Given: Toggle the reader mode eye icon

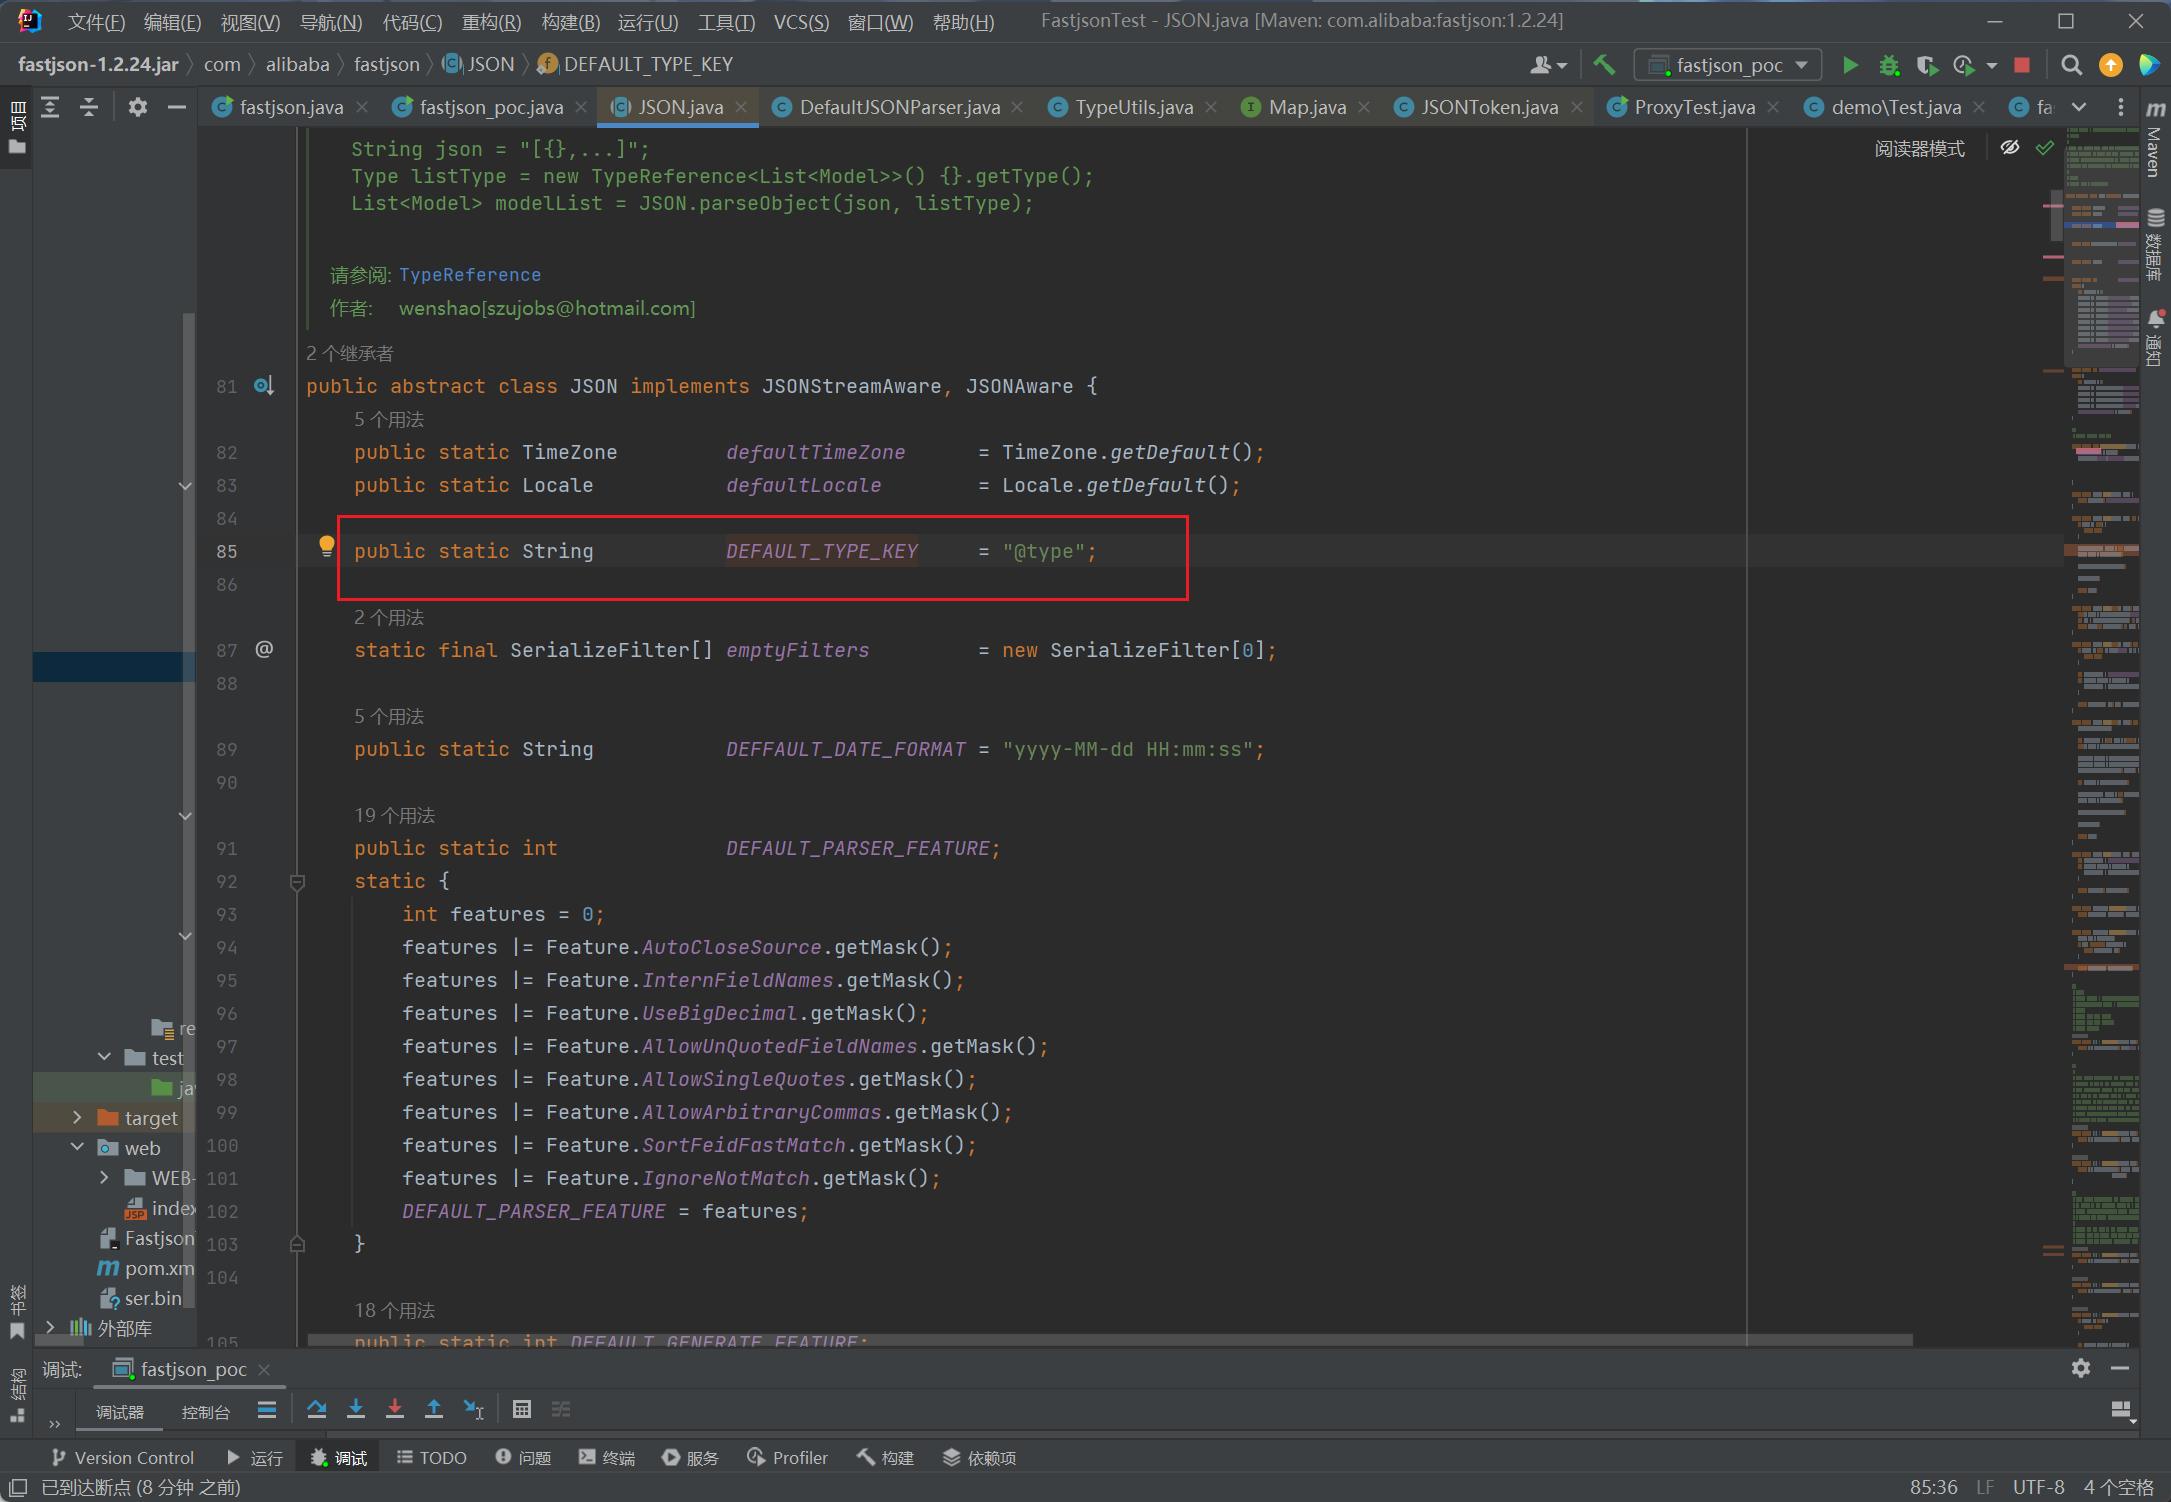Looking at the screenshot, I should coord(2009,148).
